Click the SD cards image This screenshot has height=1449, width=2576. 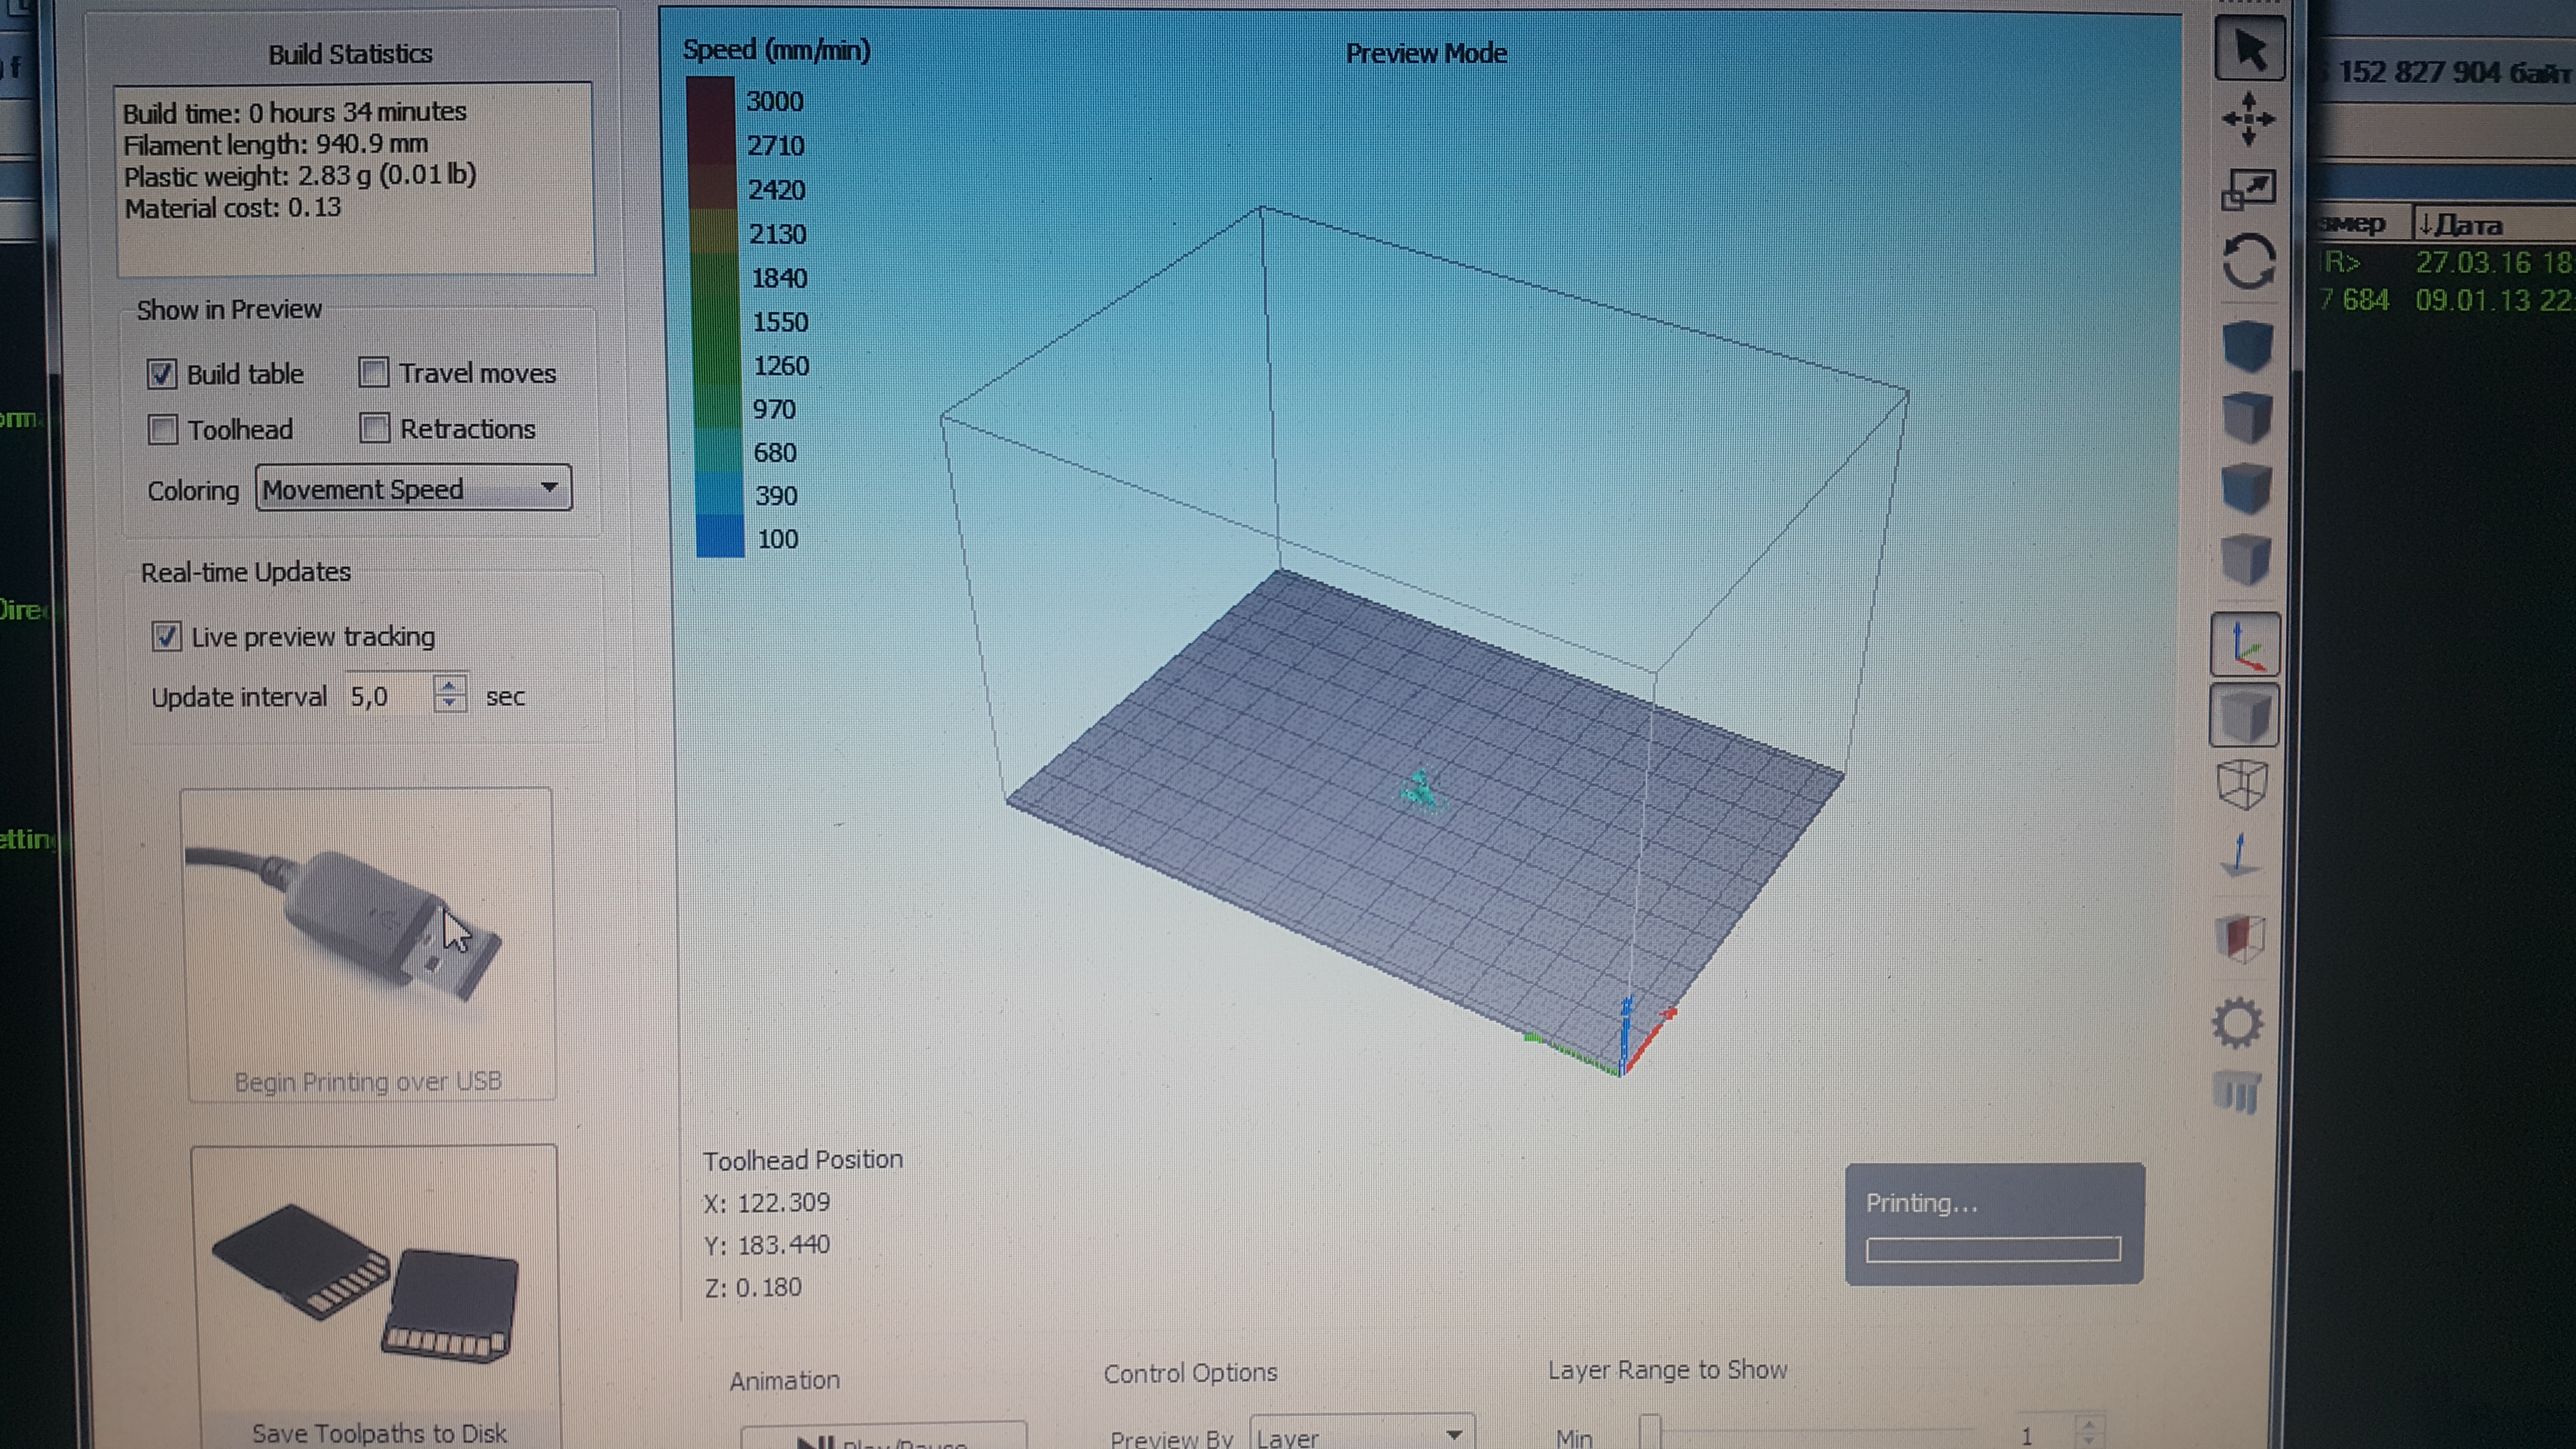point(366,1284)
